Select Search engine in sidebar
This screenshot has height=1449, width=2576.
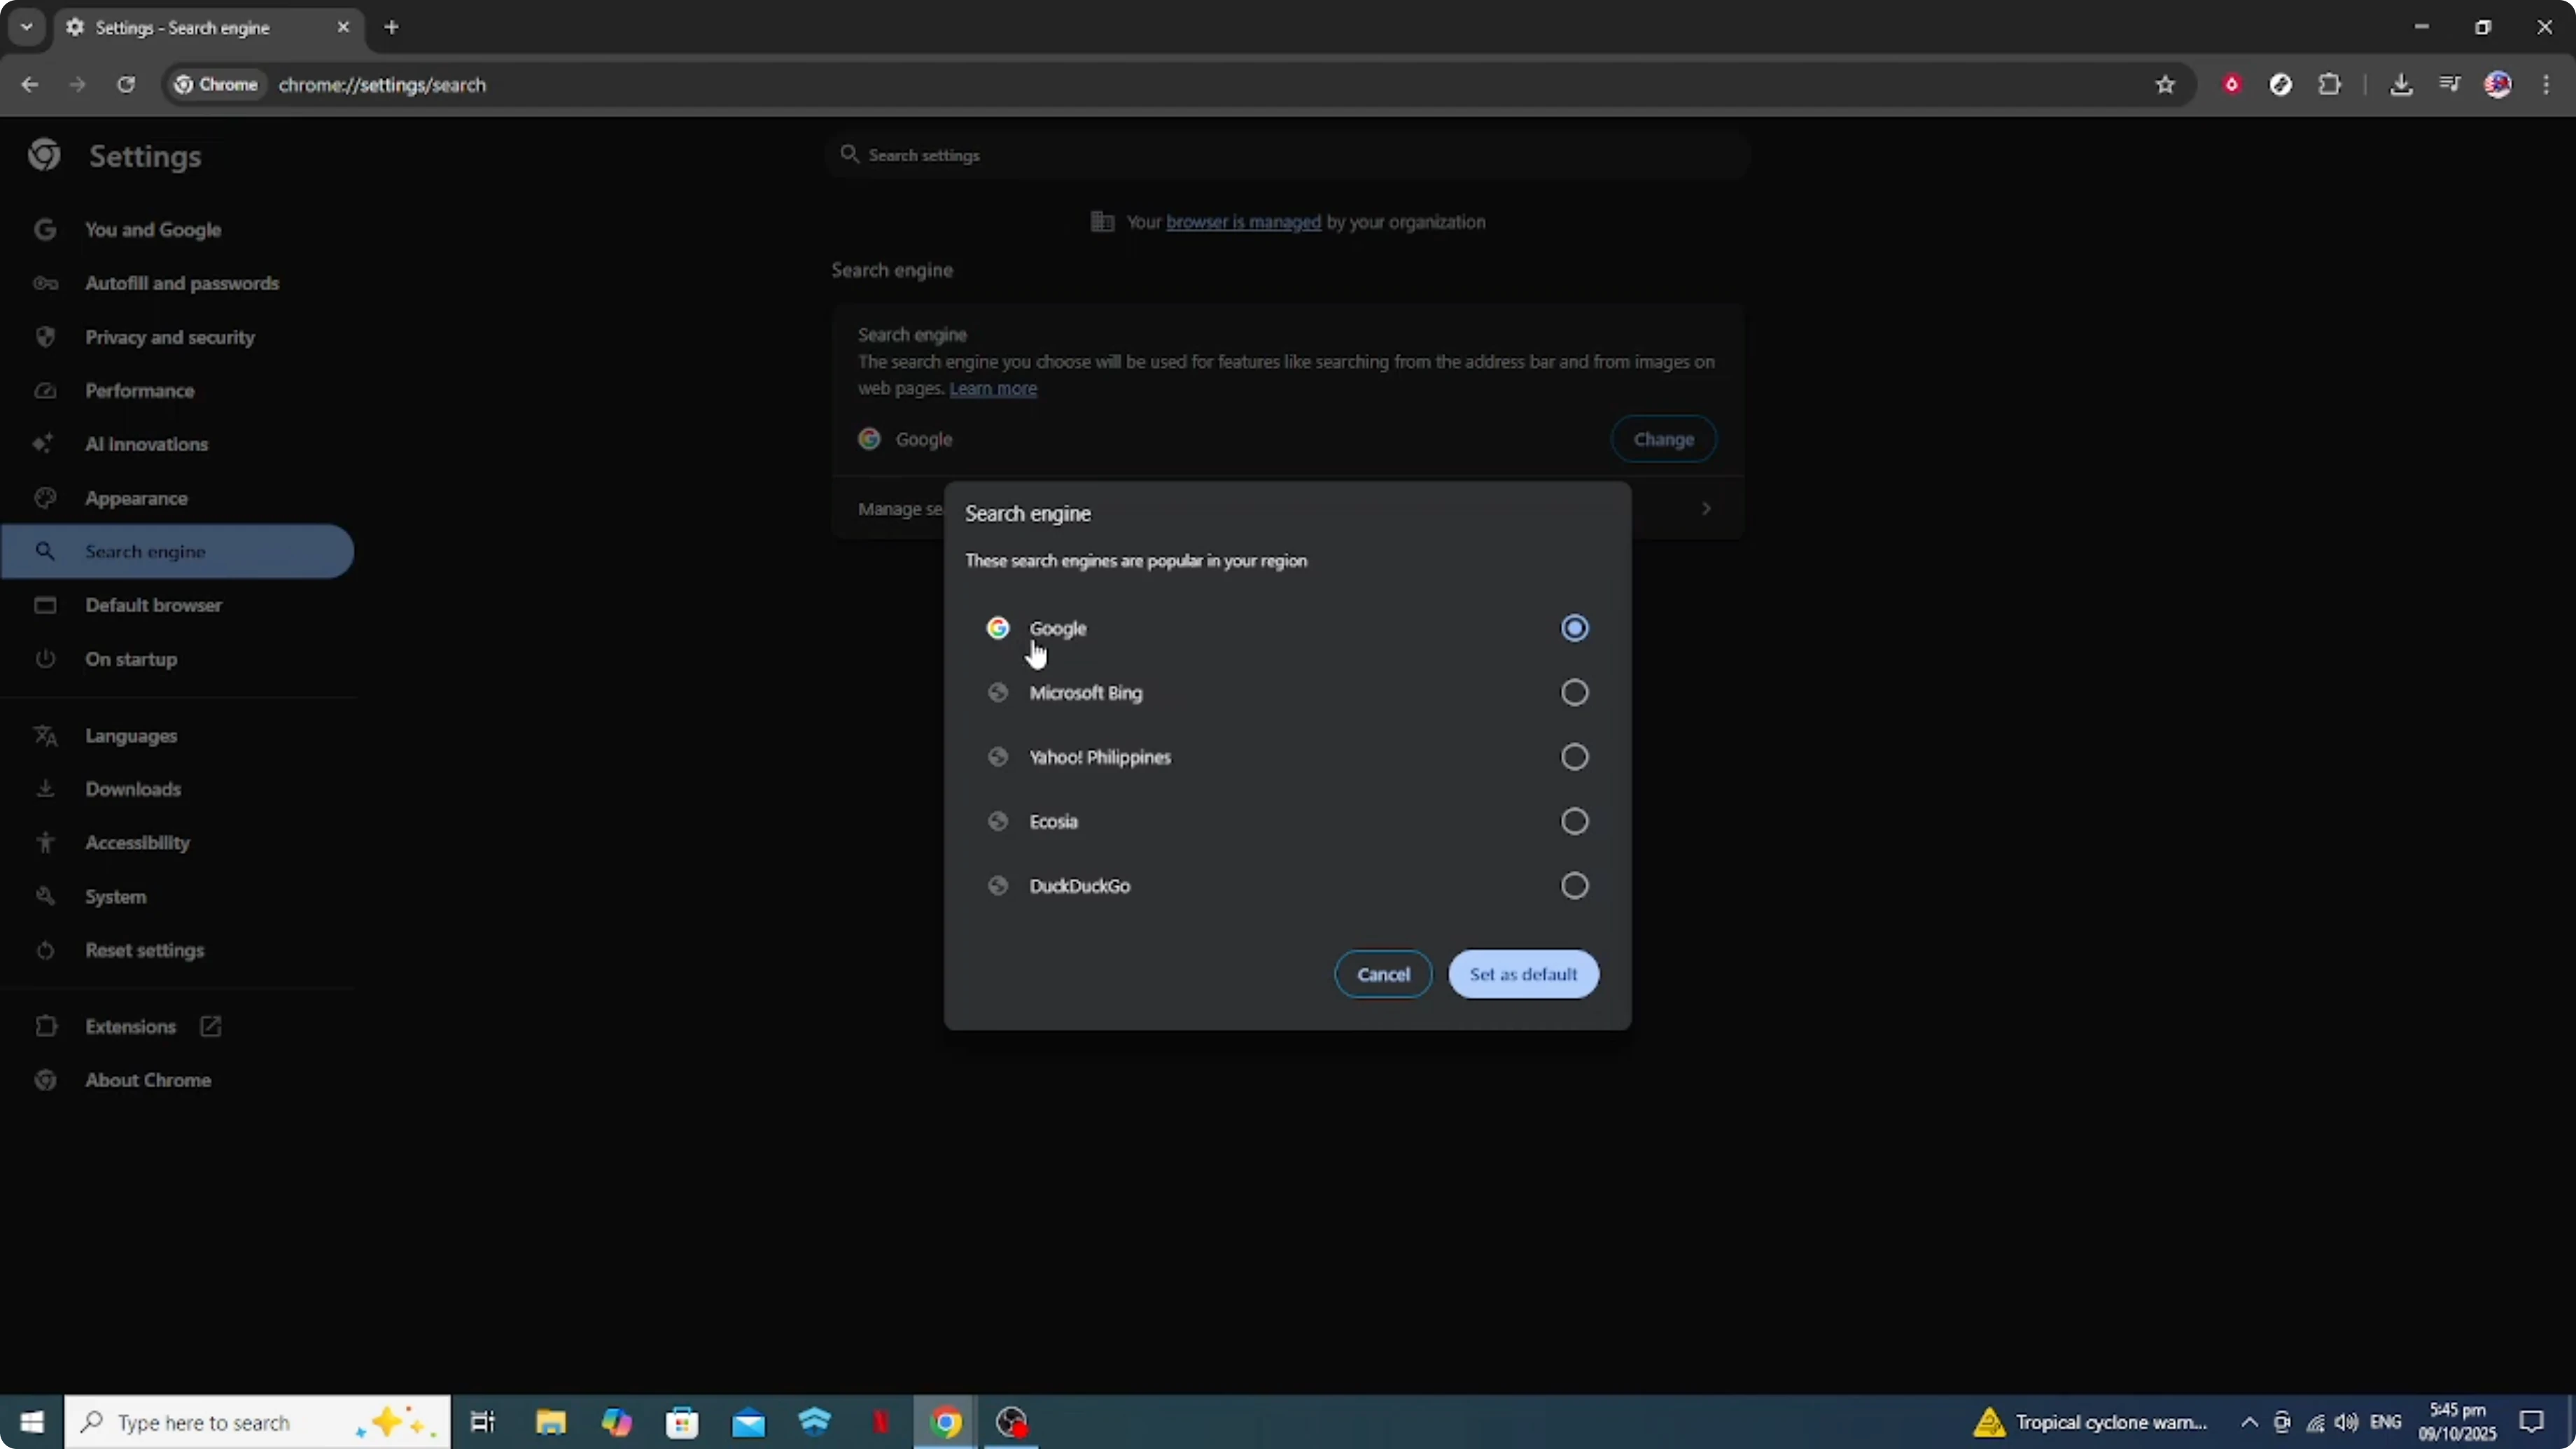tap(178, 551)
